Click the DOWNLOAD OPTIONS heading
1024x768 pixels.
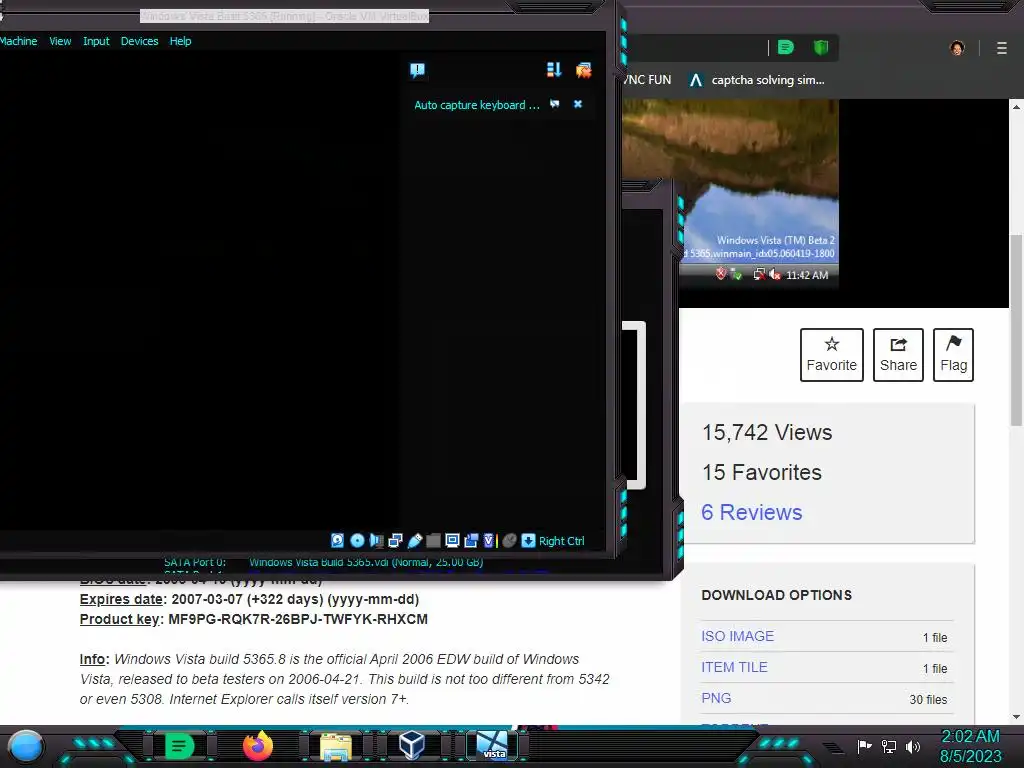pyautogui.click(x=776, y=595)
